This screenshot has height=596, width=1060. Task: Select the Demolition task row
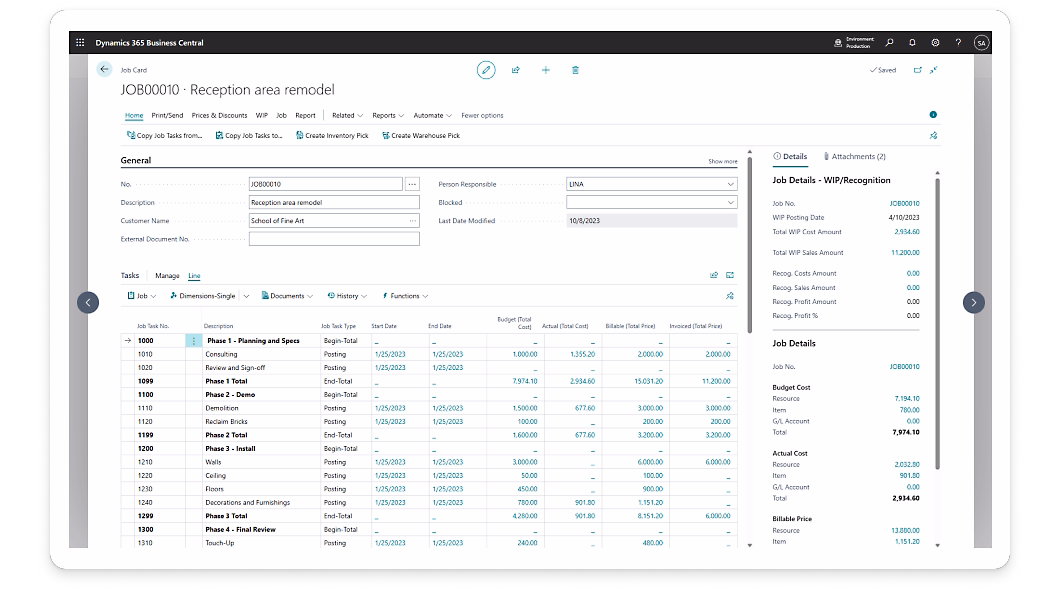coord(429,408)
